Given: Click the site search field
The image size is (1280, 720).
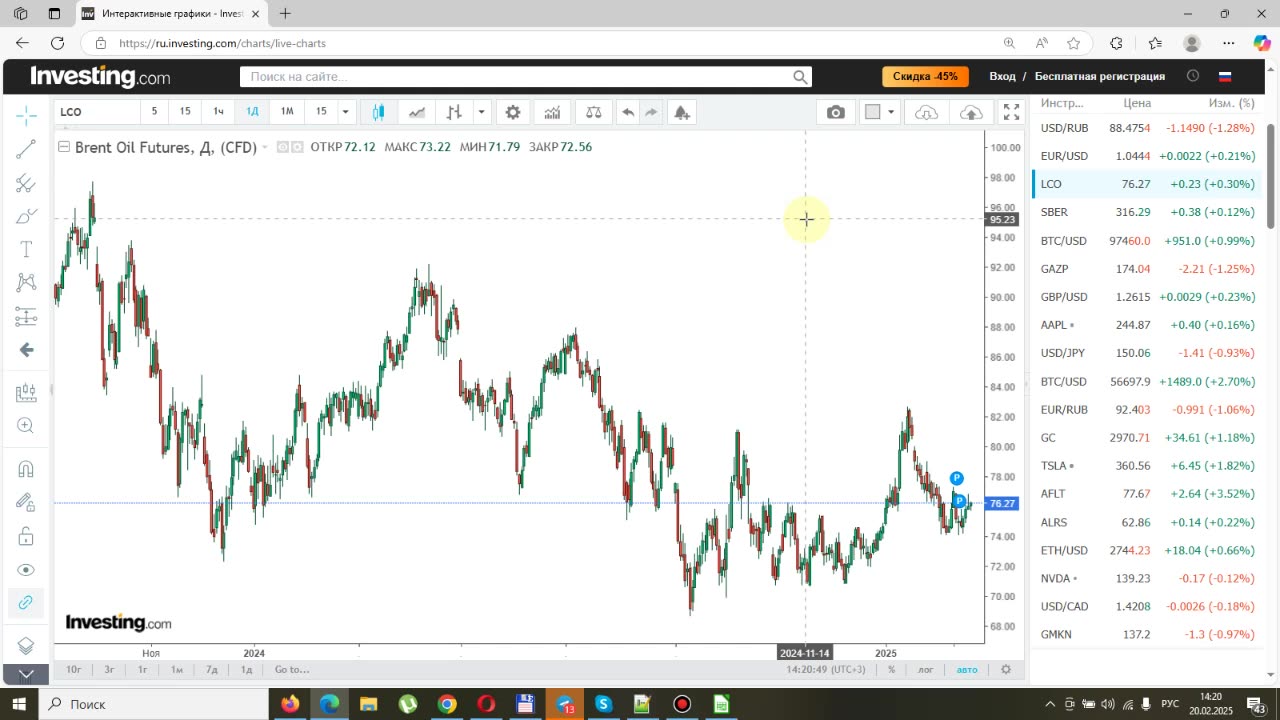Looking at the screenshot, I should (526, 77).
